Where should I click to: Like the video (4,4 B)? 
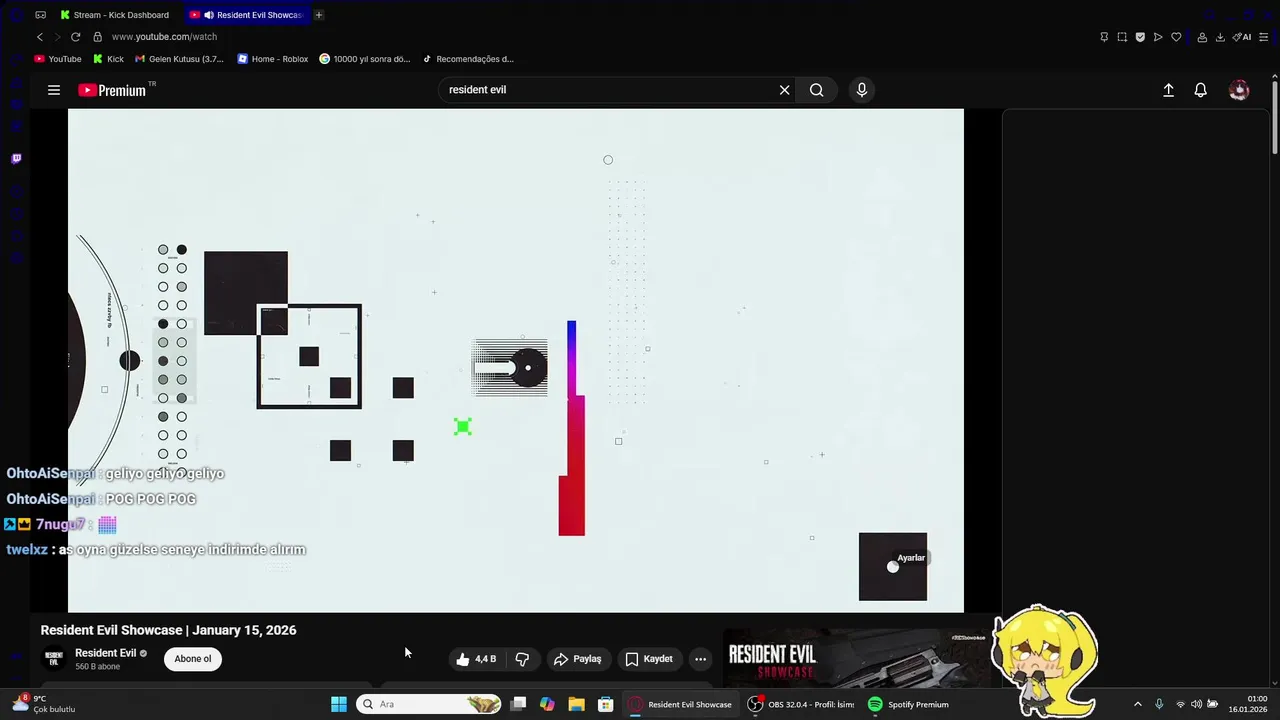(476, 659)
